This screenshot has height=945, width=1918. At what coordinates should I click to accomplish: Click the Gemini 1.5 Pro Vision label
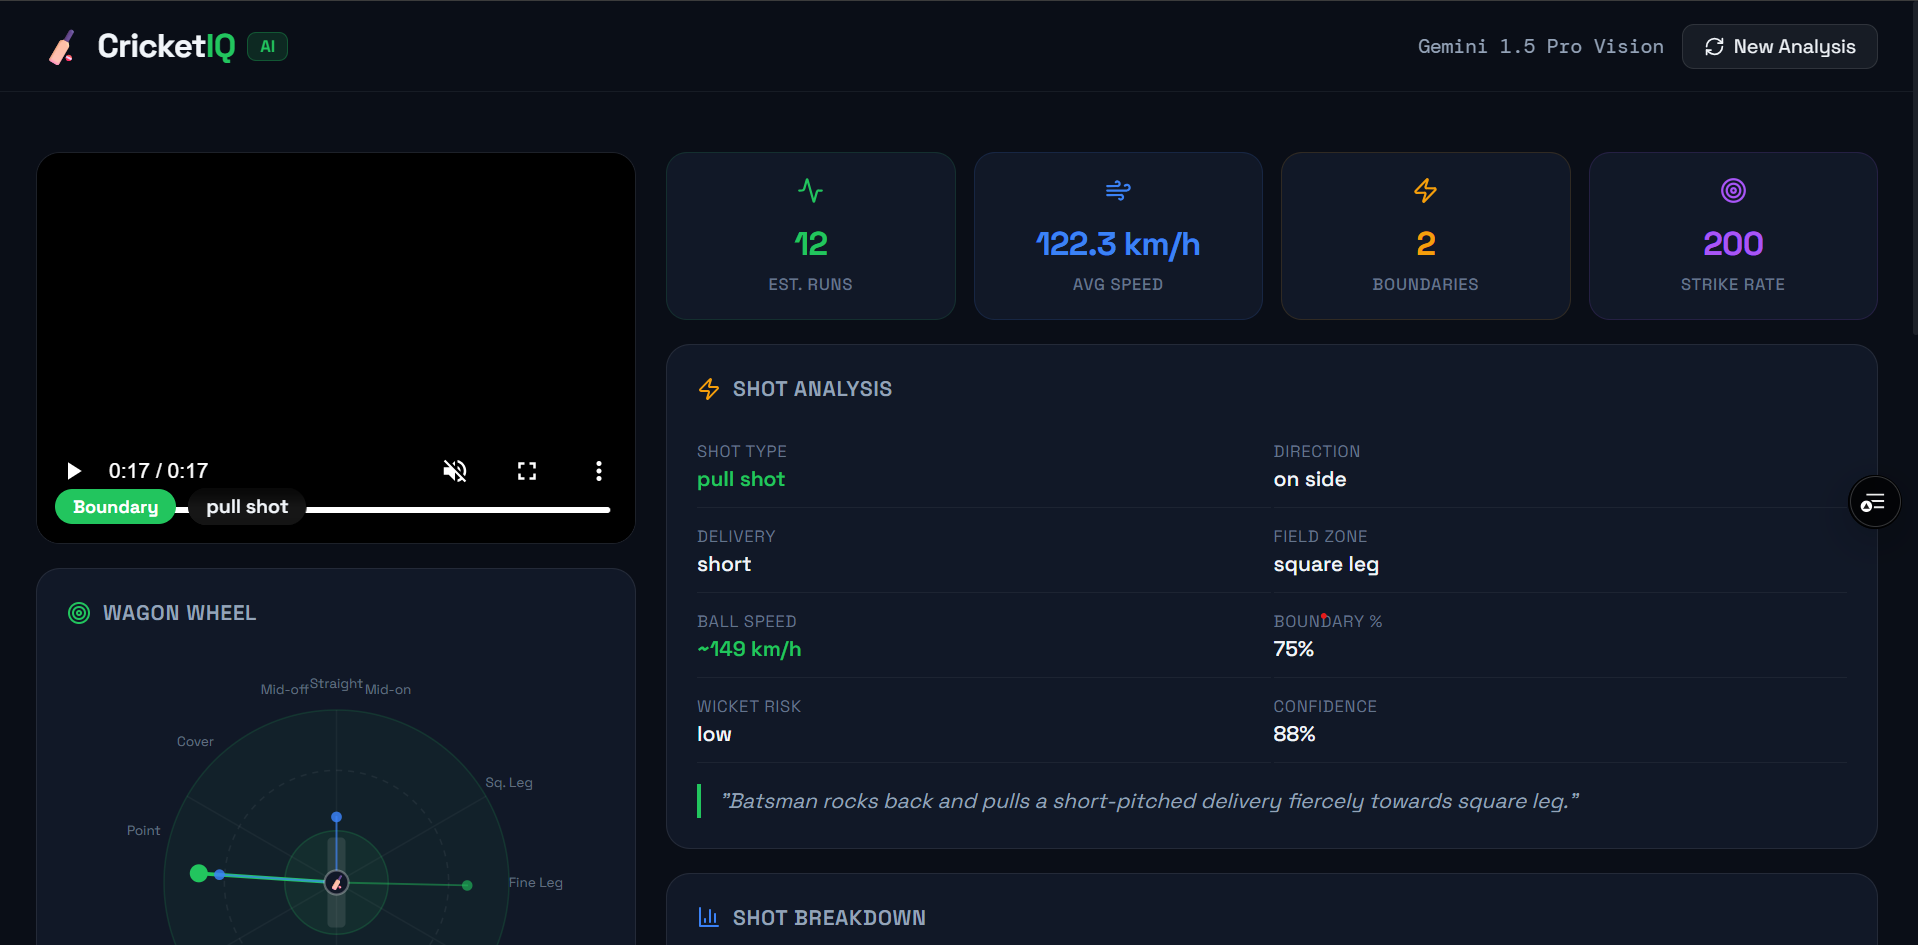(x=1540, y=46)
